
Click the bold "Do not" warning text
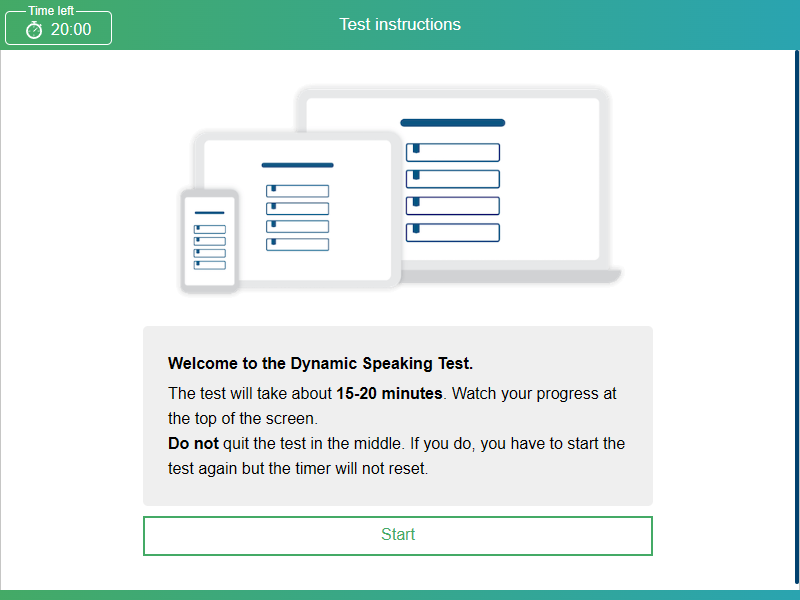[193, 443]
